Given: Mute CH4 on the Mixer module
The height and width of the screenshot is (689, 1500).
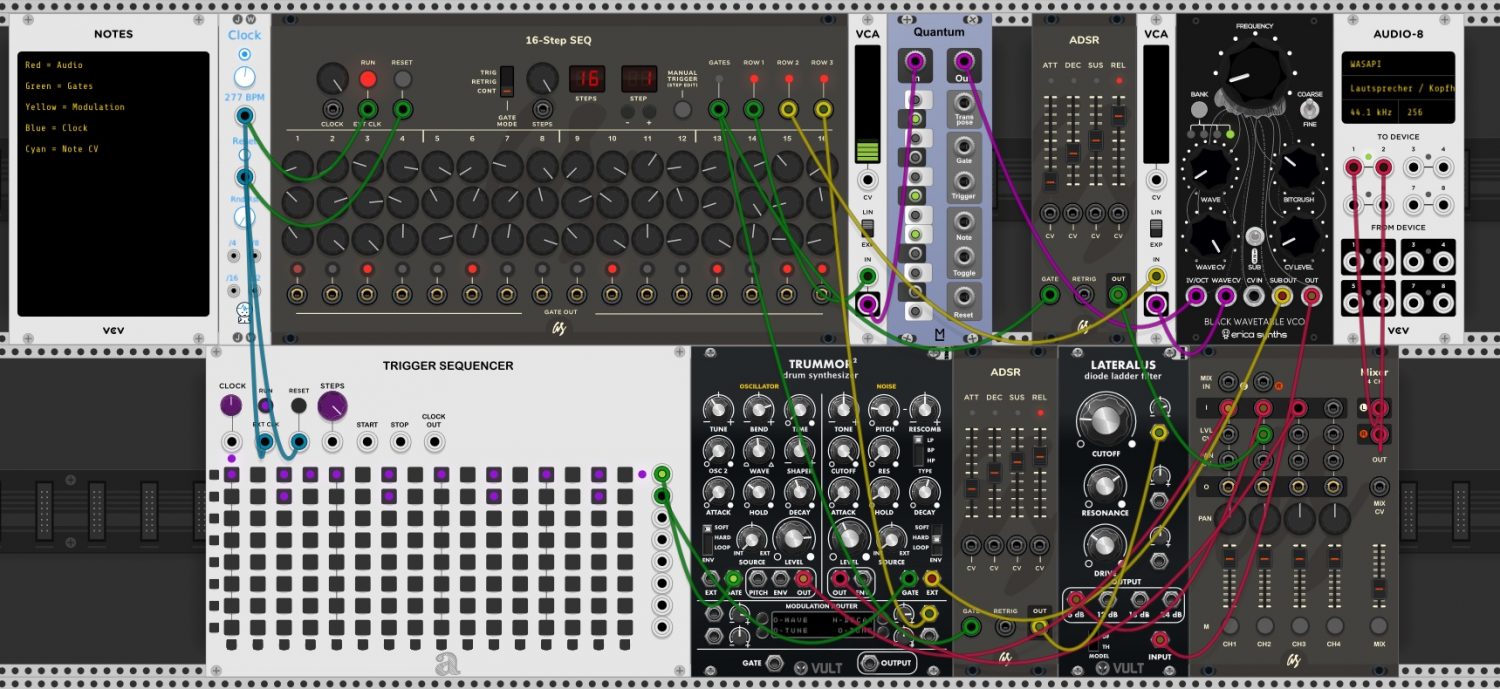Looking at the screenshot, I should [x=1334, y=625].
